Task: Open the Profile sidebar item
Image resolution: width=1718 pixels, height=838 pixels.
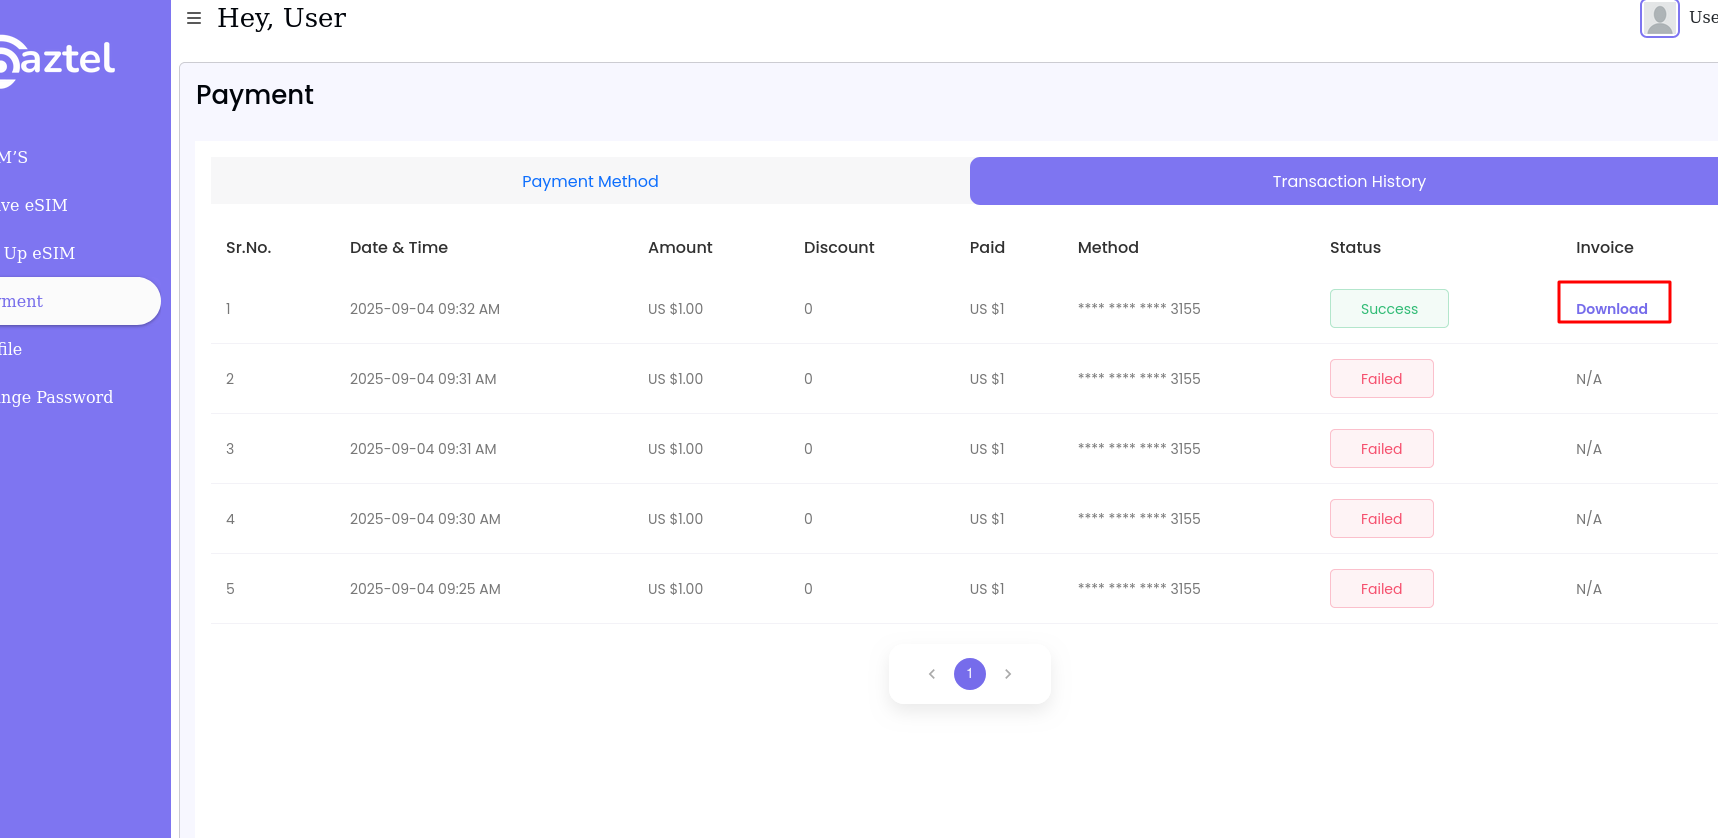Action: point(11,349)
